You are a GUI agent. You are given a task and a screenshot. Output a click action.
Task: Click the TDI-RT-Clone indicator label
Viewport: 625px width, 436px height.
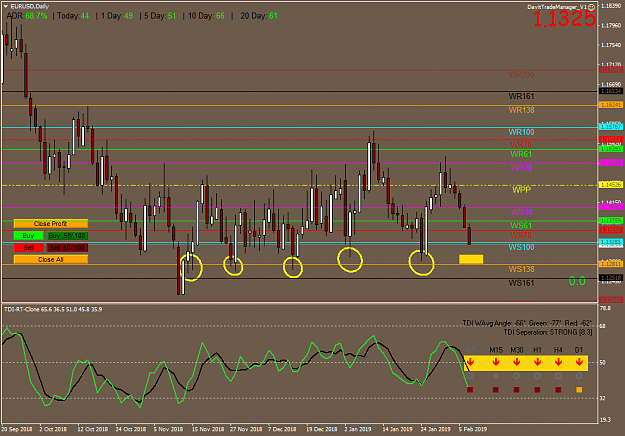[53, 309]
